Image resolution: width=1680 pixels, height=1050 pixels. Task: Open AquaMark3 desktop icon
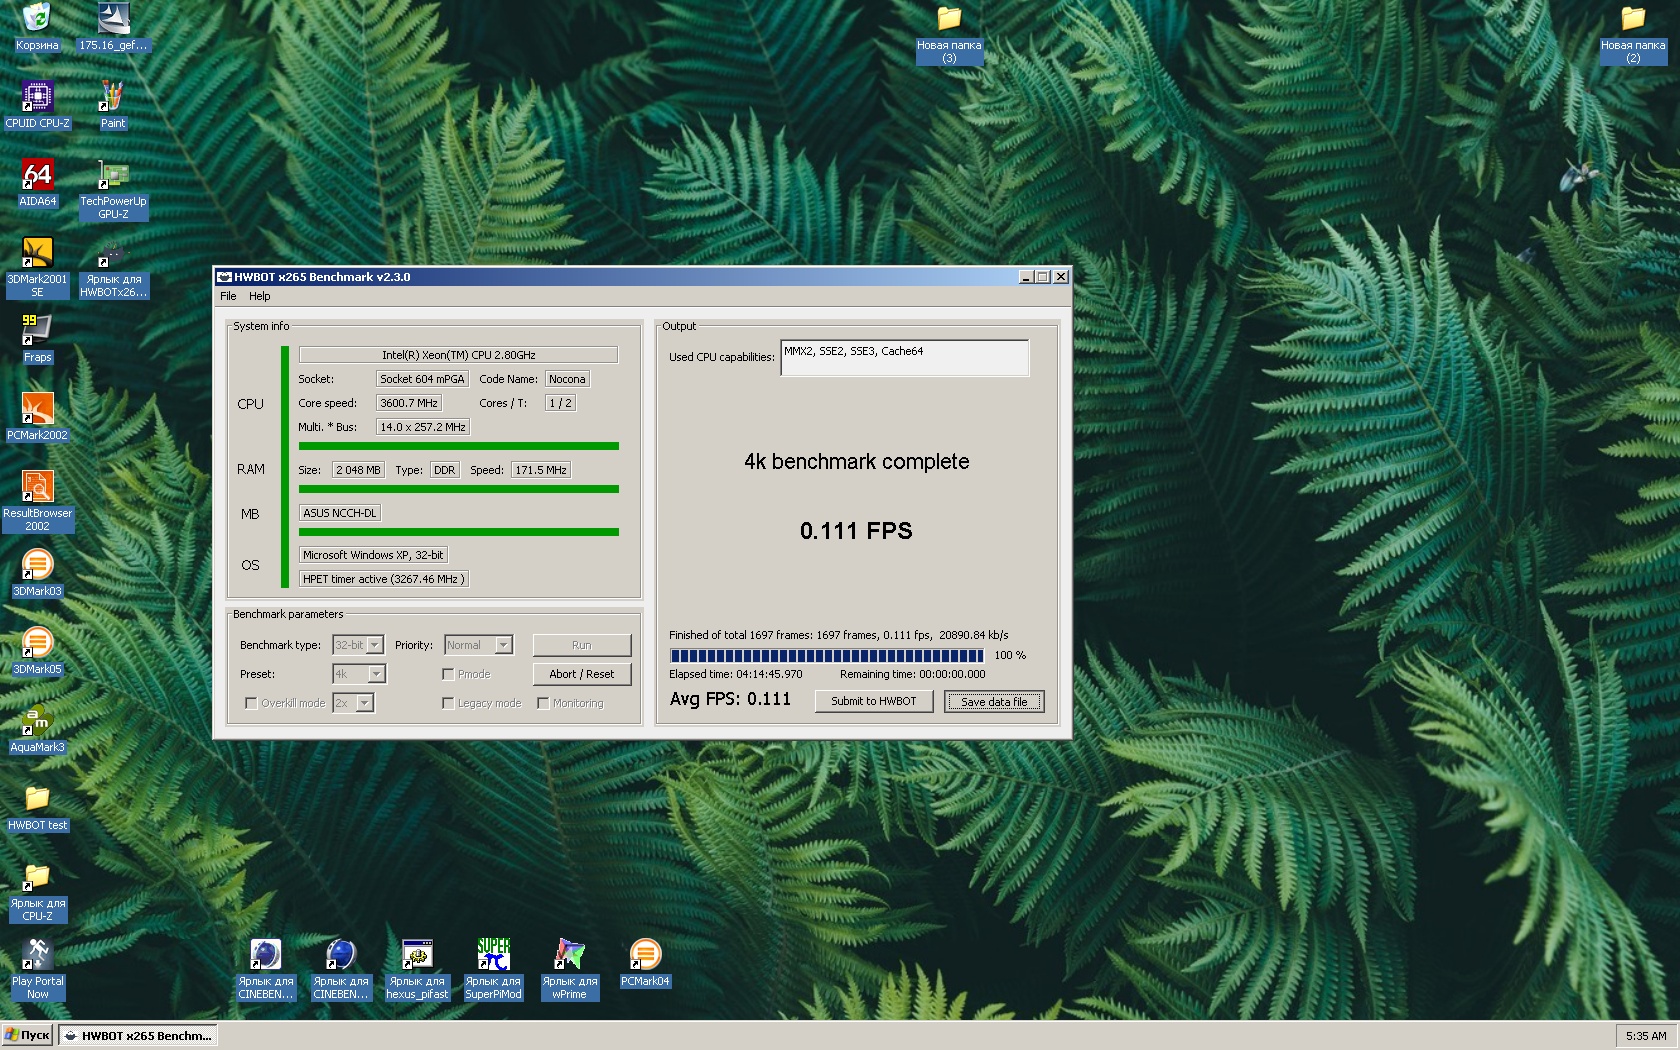(x=37, y=729)
